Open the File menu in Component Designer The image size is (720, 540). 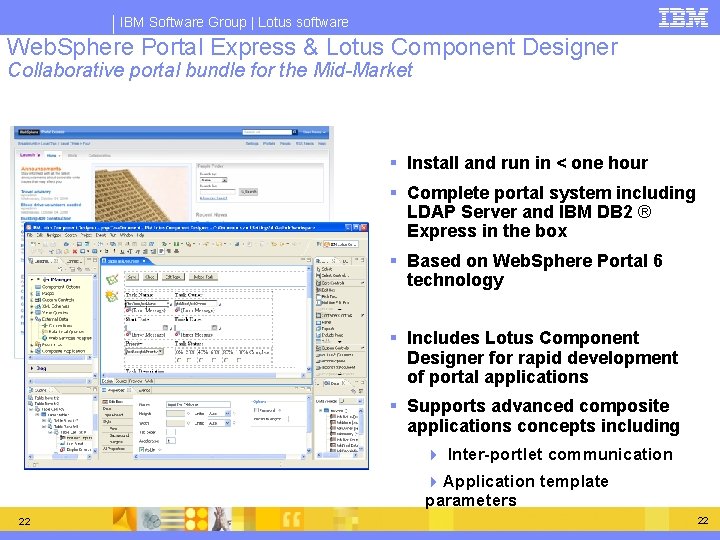(x=30, y=235)
